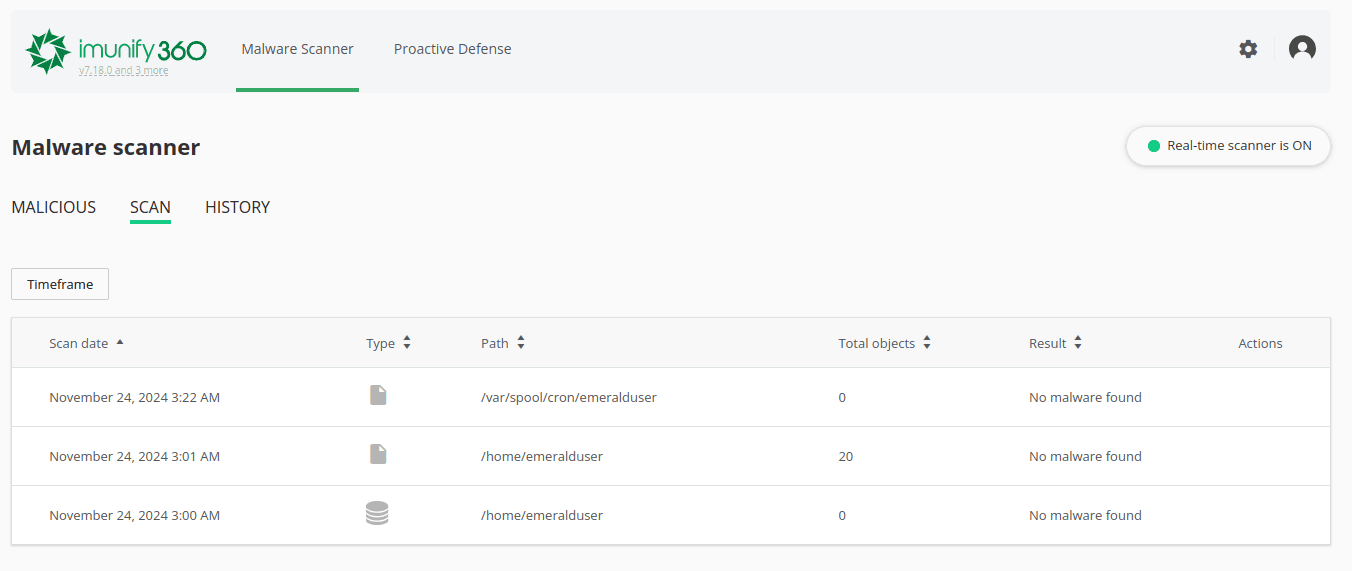
Task: Open the user profile avatar
Action: [x=1302, y=49]
